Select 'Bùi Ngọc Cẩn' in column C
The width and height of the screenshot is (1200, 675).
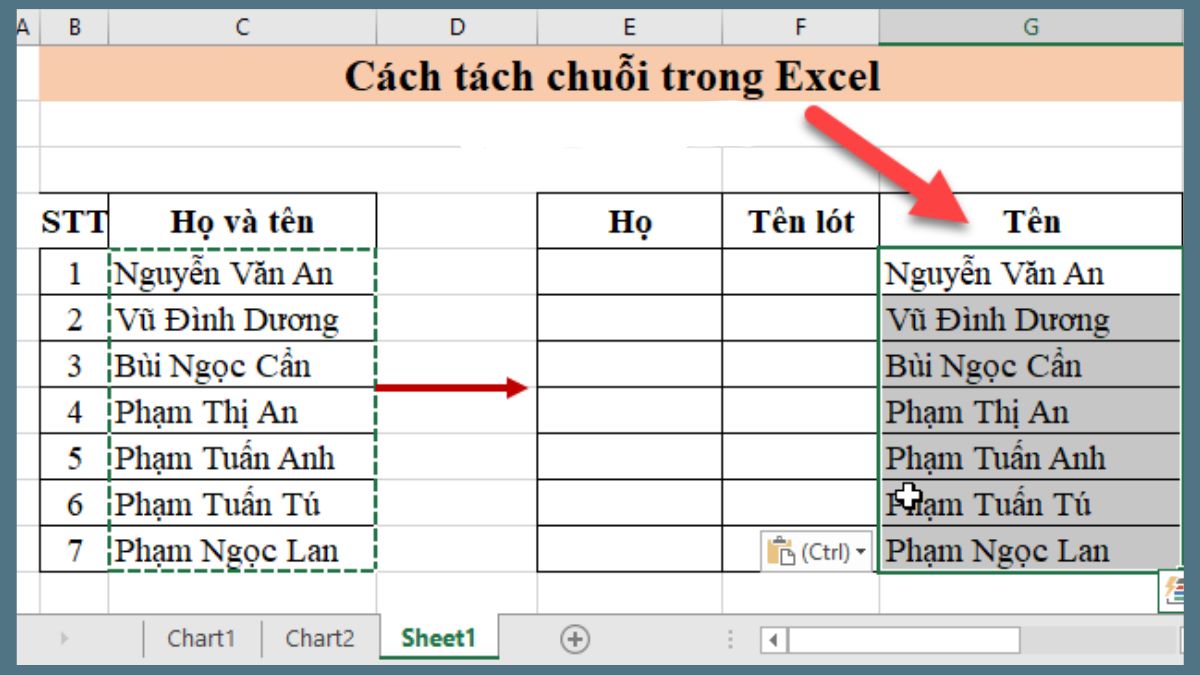coord(243,365)
